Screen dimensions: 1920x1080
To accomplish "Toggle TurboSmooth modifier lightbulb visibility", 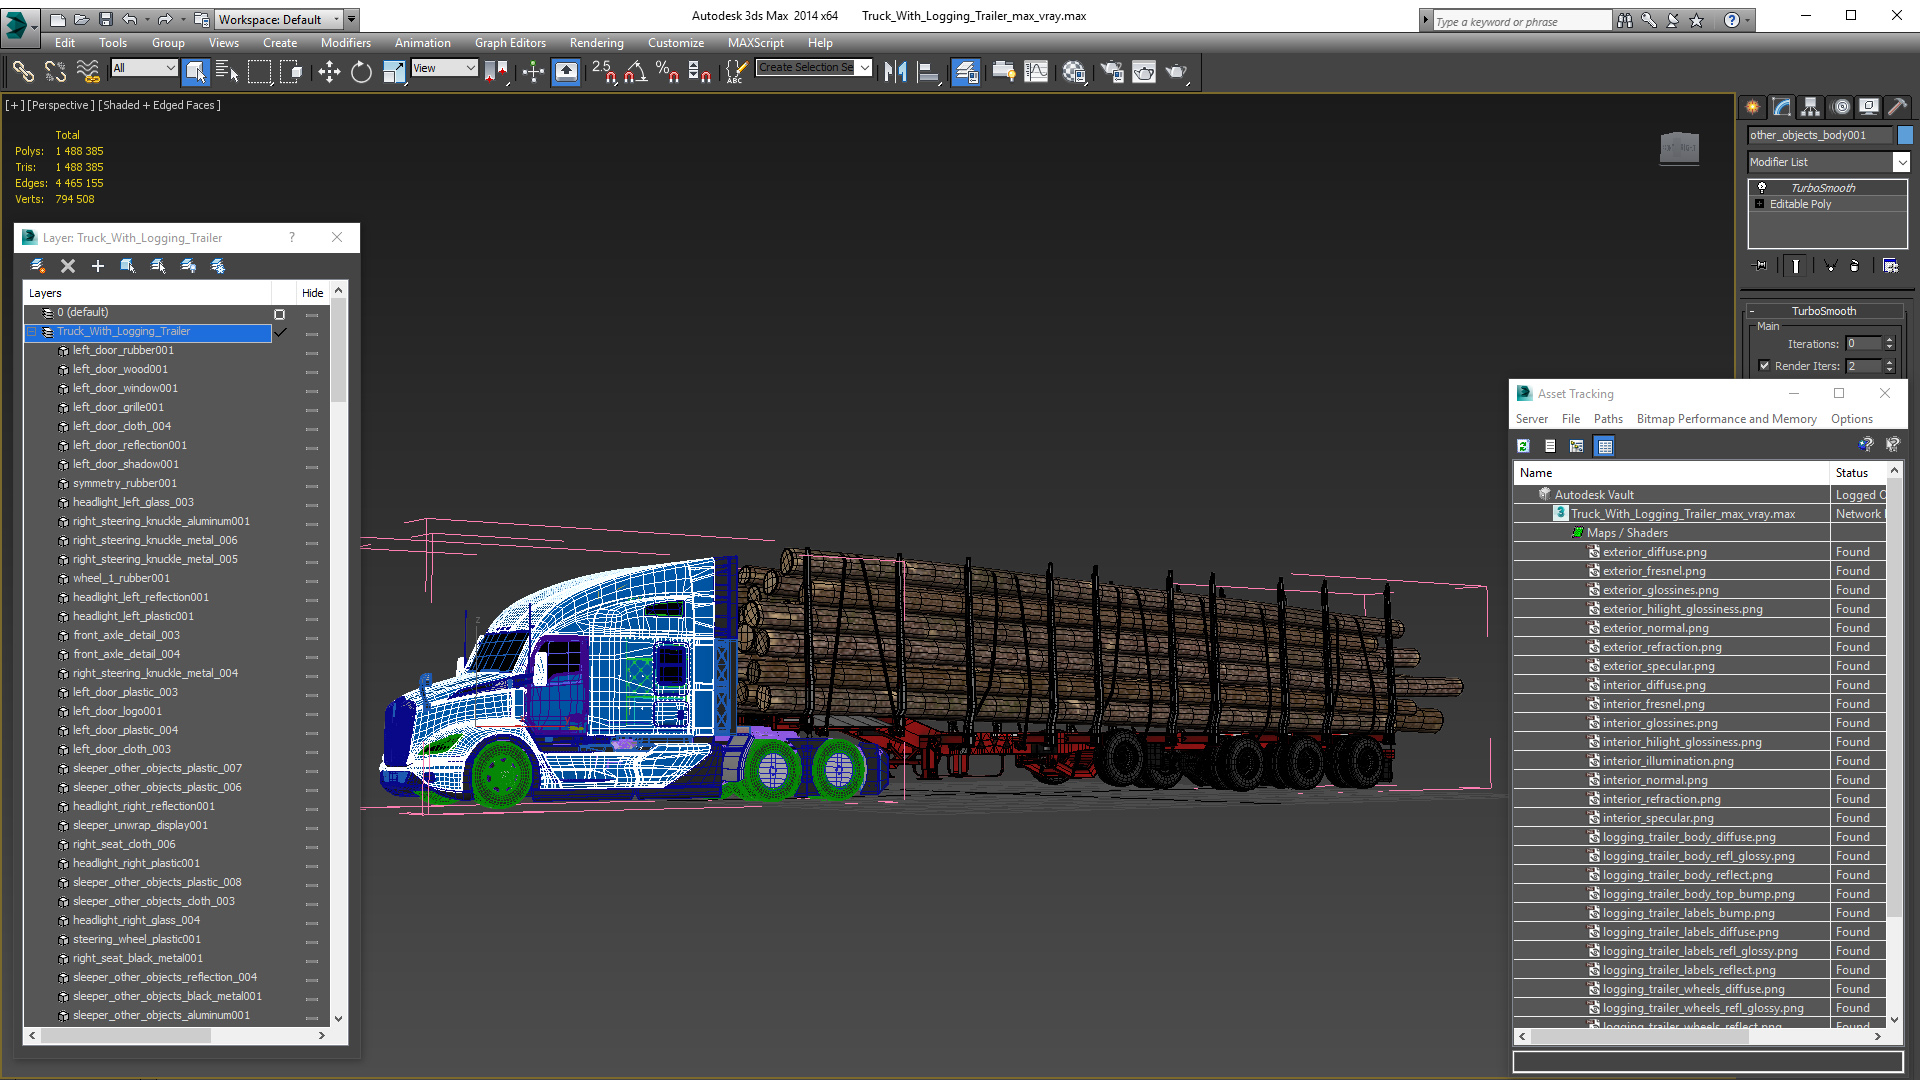I will click(1762, 187).
